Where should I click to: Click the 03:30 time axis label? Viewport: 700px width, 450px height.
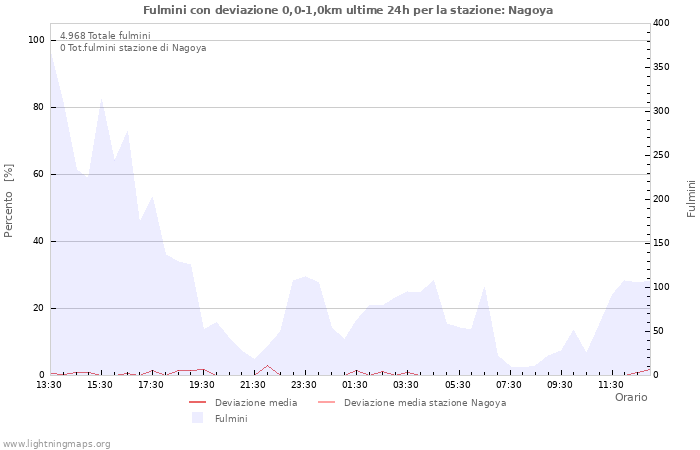pyautogui.click(x=406, y=384)
